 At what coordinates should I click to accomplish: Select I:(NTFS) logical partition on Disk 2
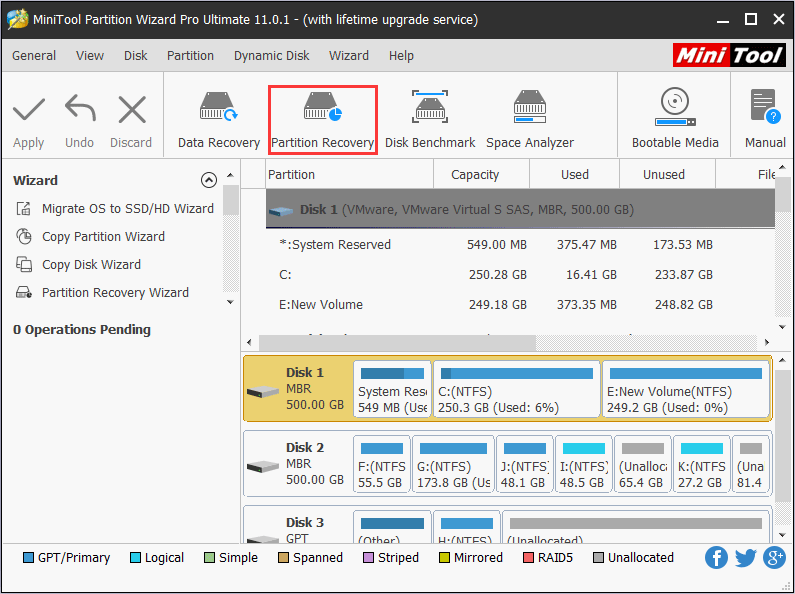(584, 464)
